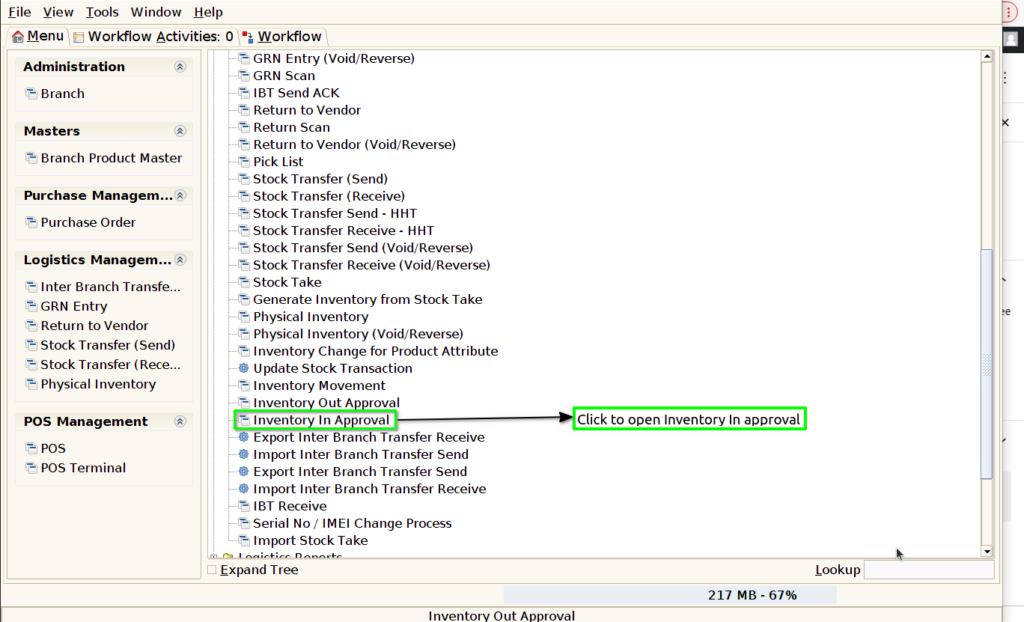Screen dimensions: 1024x622
Task: Open GRN Entry (Void/Reverse) in the tree
Action: 334,58
